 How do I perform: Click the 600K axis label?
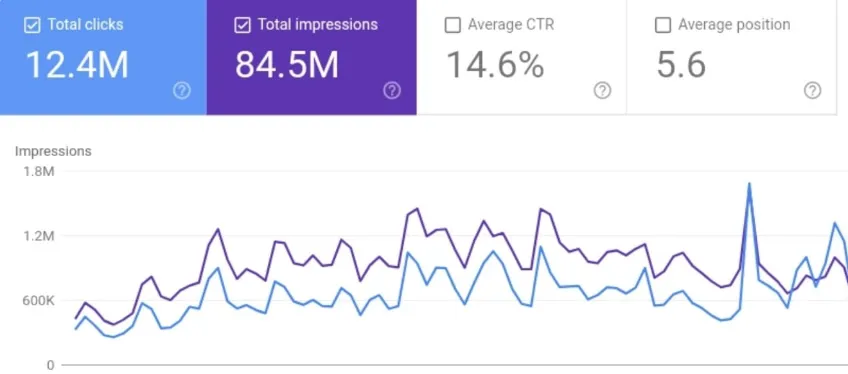(x=38, y=300)
